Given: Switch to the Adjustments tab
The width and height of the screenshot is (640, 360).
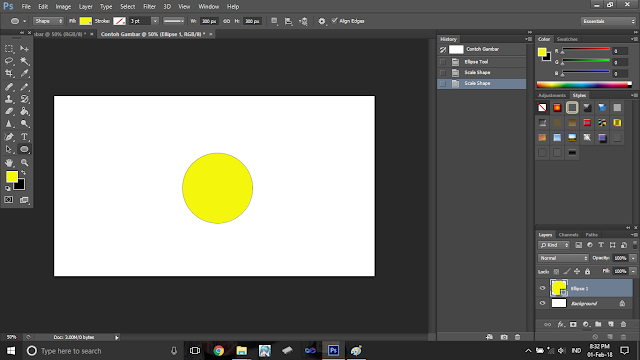Looking at the screenshot, I should 552,95.
